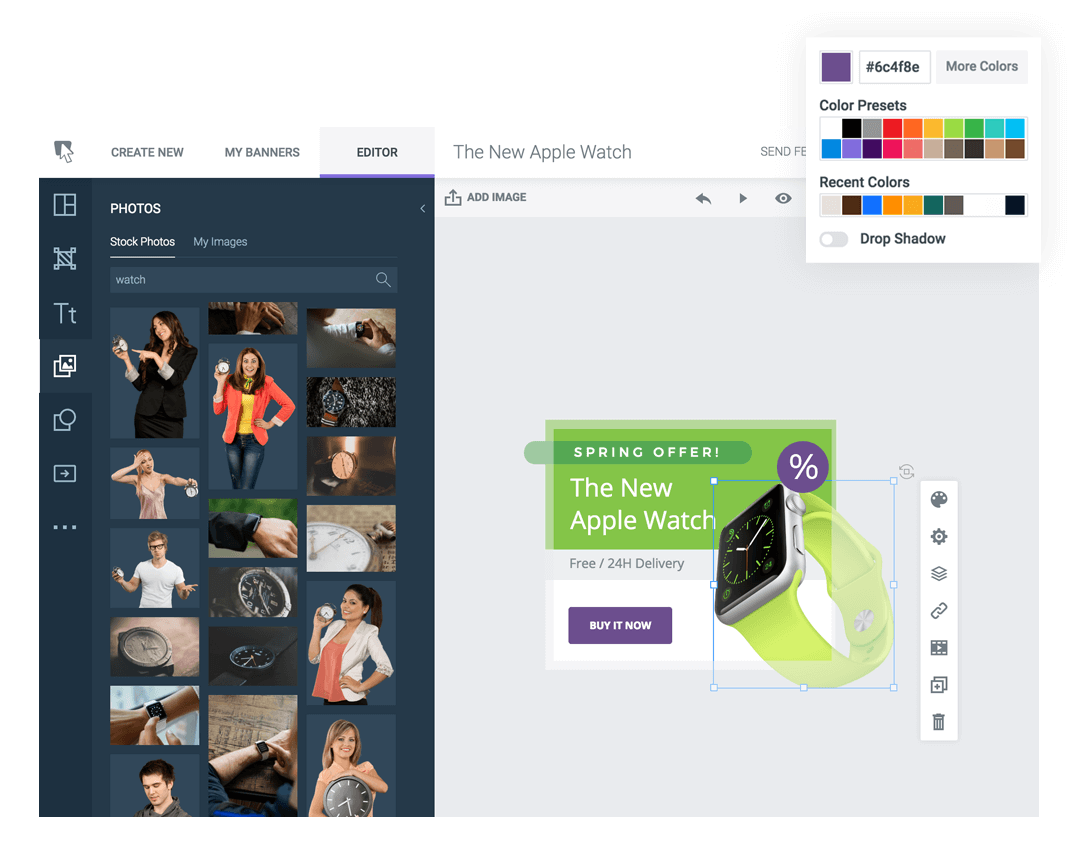This screenshot has height=866, width=1080.
Task: Click the undo arrow in the toolbar
Action: pyautogui.click(x=703, y=198)
